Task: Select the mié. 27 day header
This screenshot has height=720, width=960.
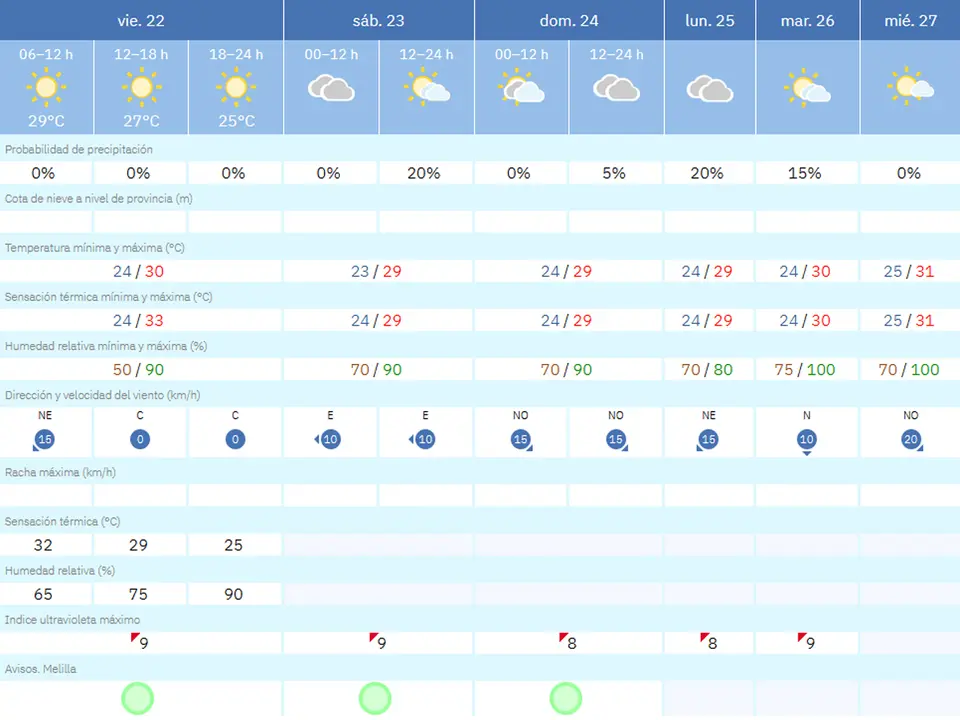Action: click(910, 20)
